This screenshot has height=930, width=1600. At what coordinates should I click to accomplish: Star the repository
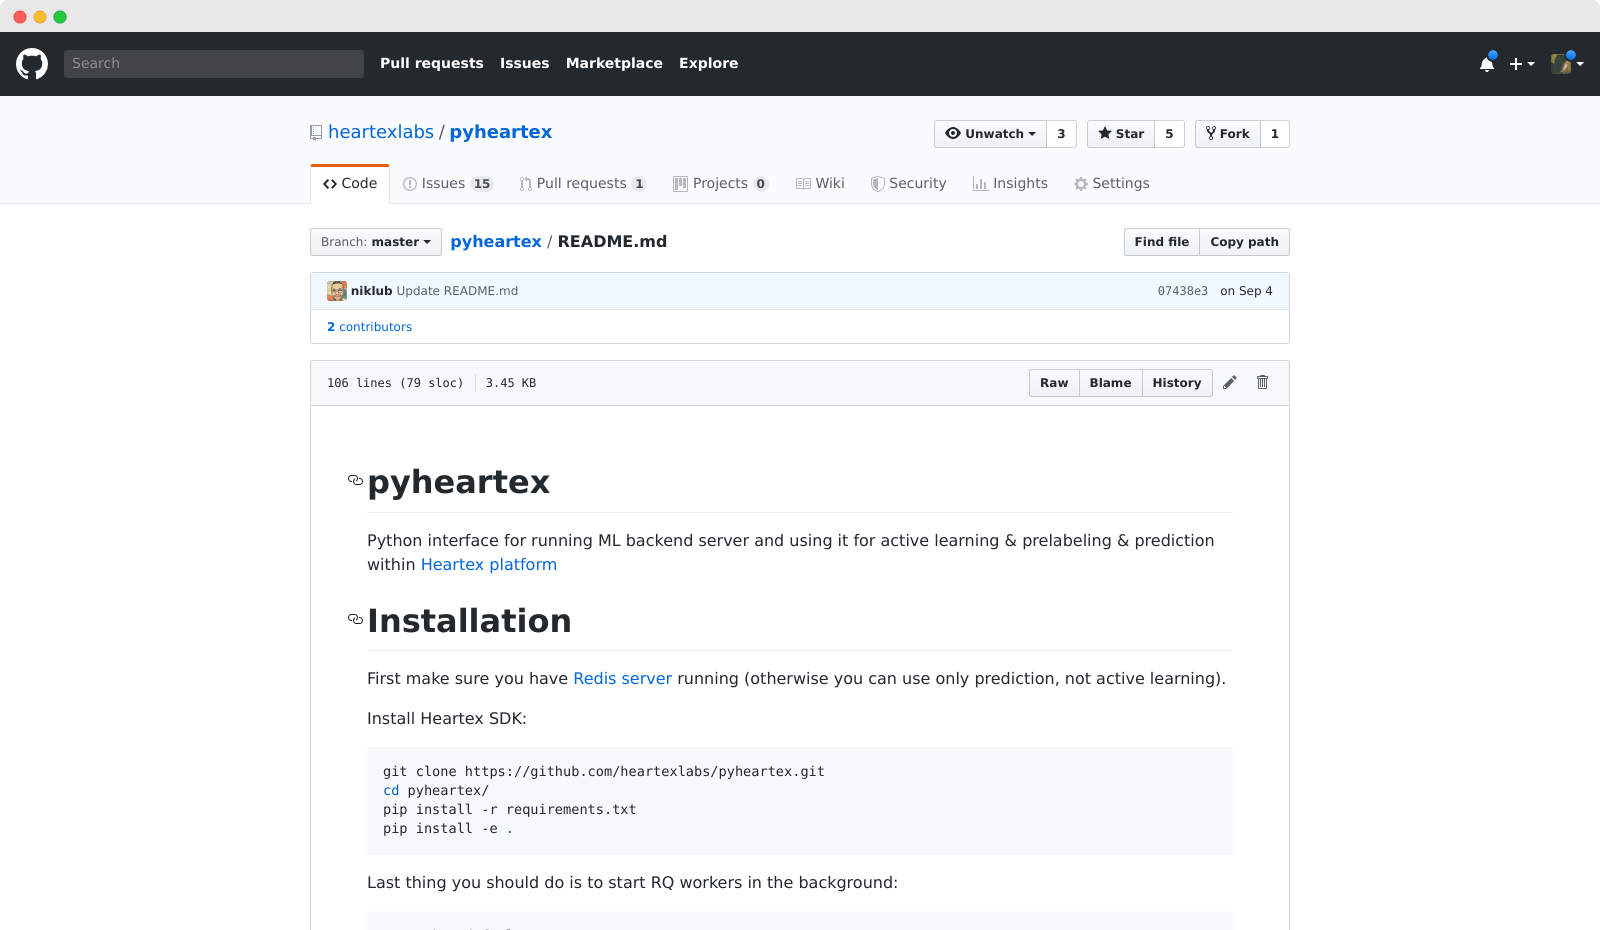point(1121,134)
